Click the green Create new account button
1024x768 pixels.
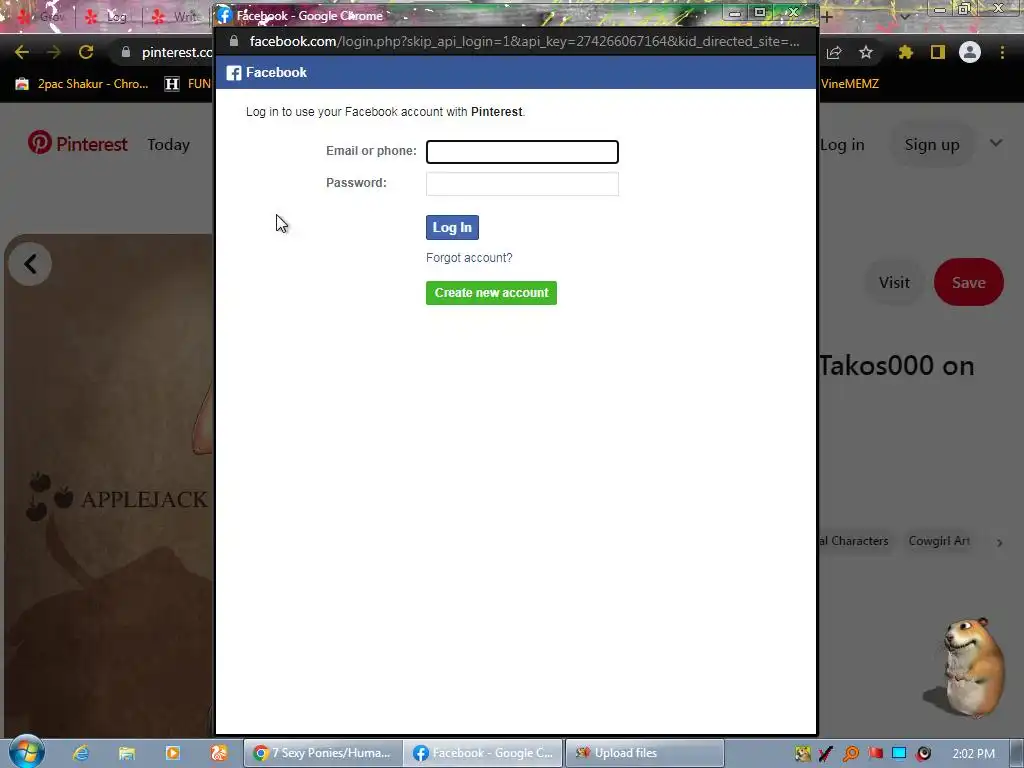491,293
